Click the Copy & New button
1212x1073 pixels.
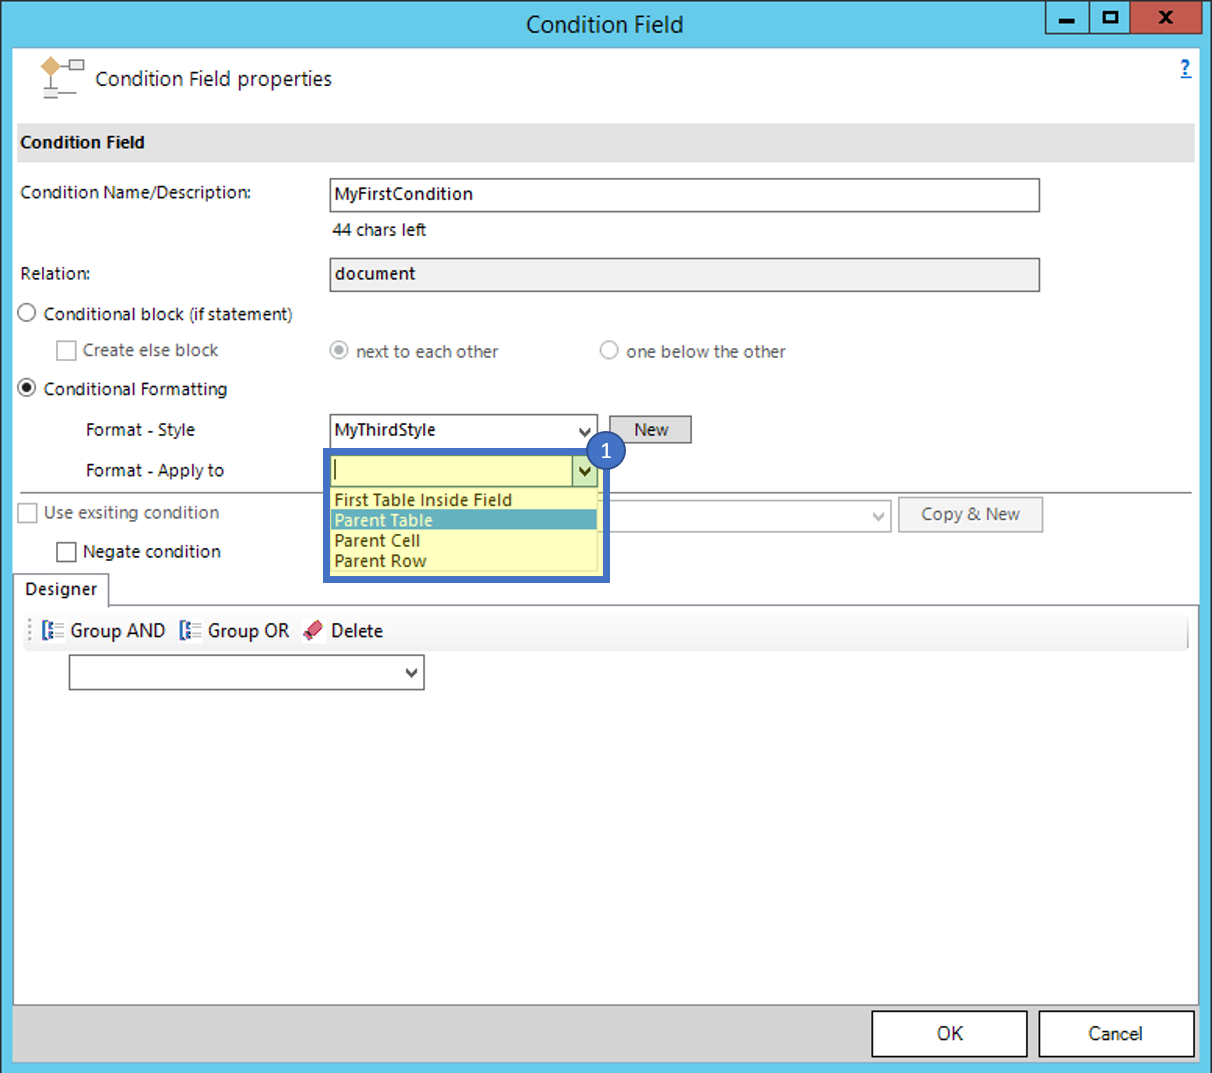tap(969, 514)
